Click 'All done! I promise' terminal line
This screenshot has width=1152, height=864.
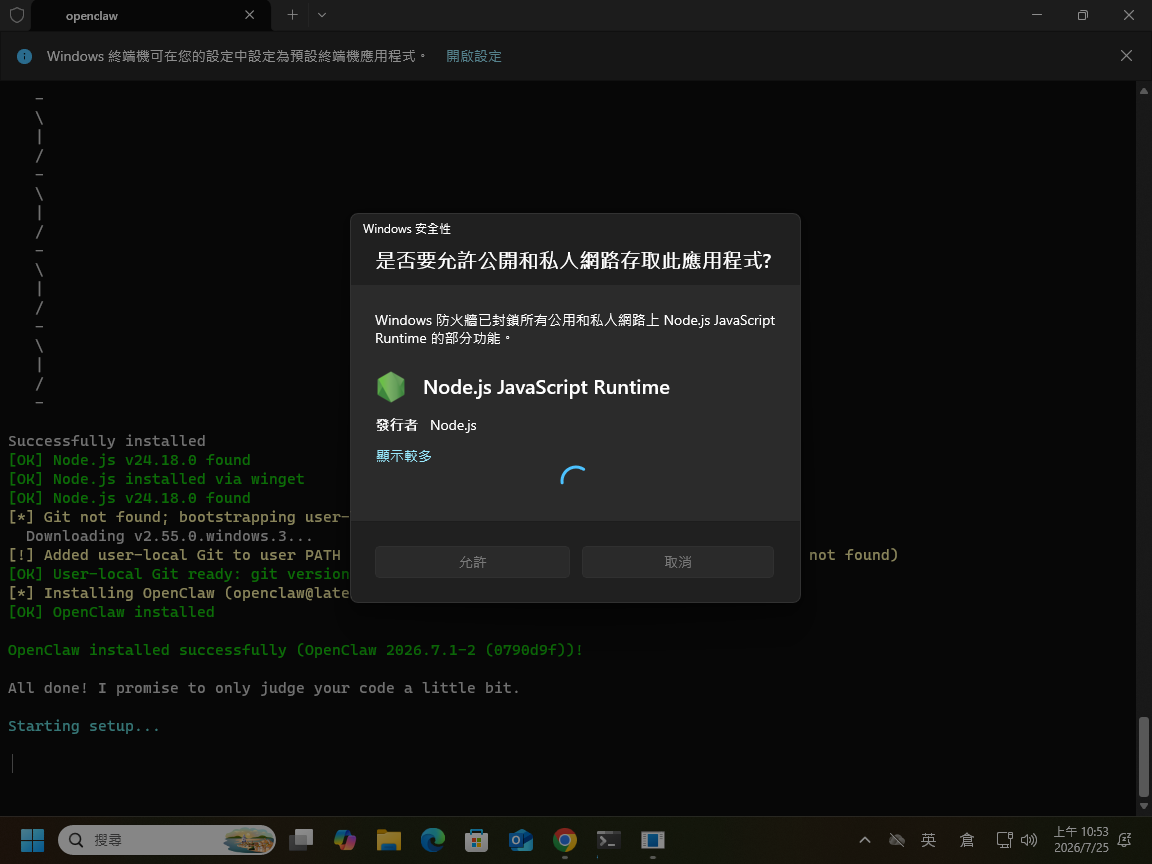[x=264, y=688]
